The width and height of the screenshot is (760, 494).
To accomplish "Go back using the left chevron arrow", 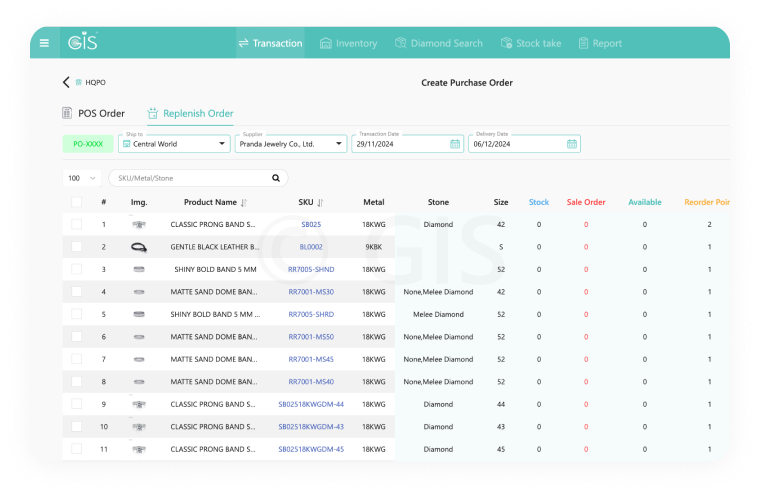I will [66, 83].
